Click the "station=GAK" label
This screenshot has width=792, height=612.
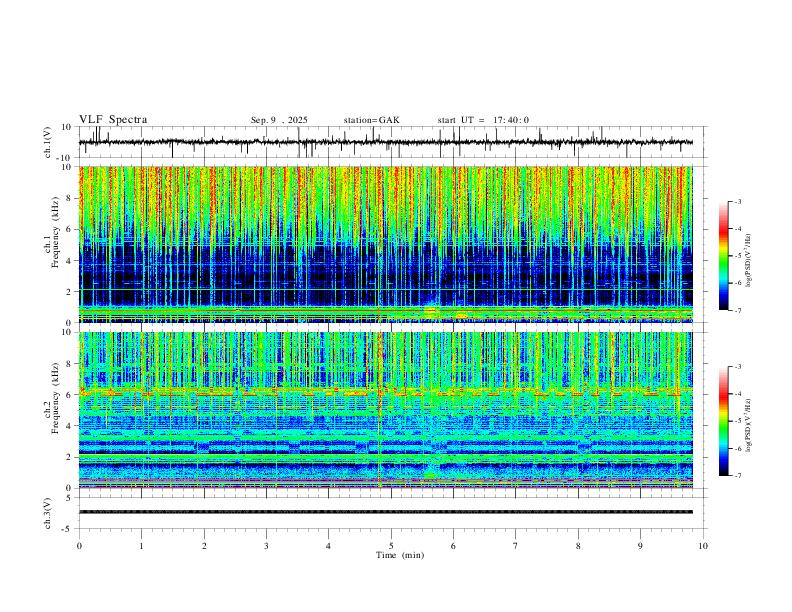371,120
